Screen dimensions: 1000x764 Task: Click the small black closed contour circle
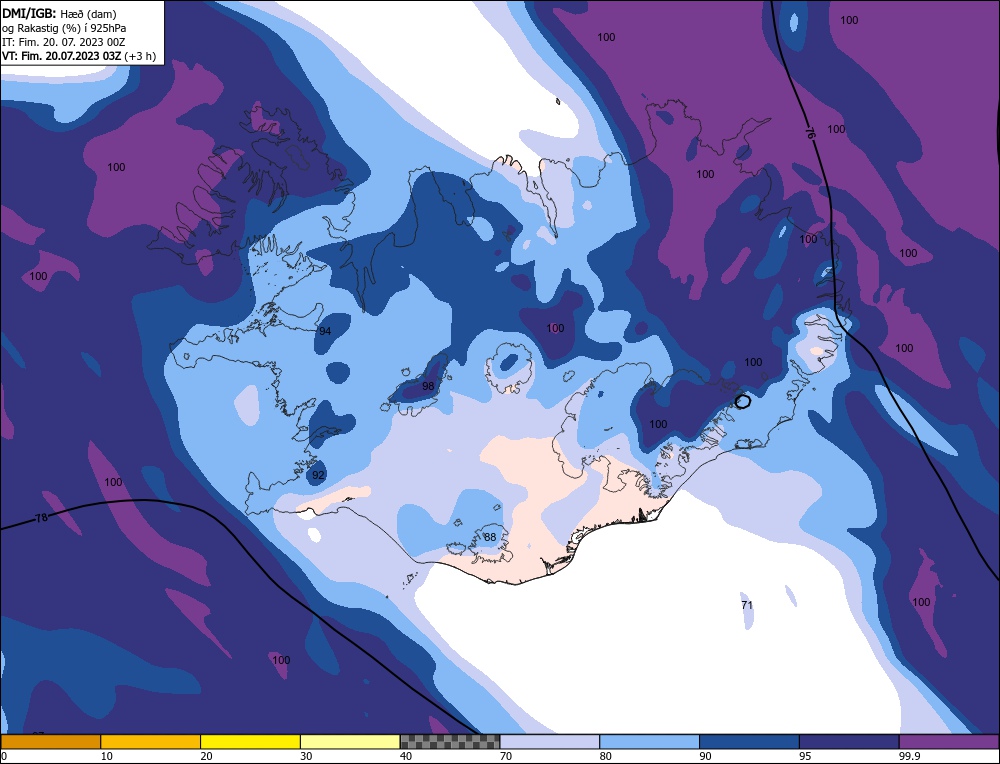[742, 401]
